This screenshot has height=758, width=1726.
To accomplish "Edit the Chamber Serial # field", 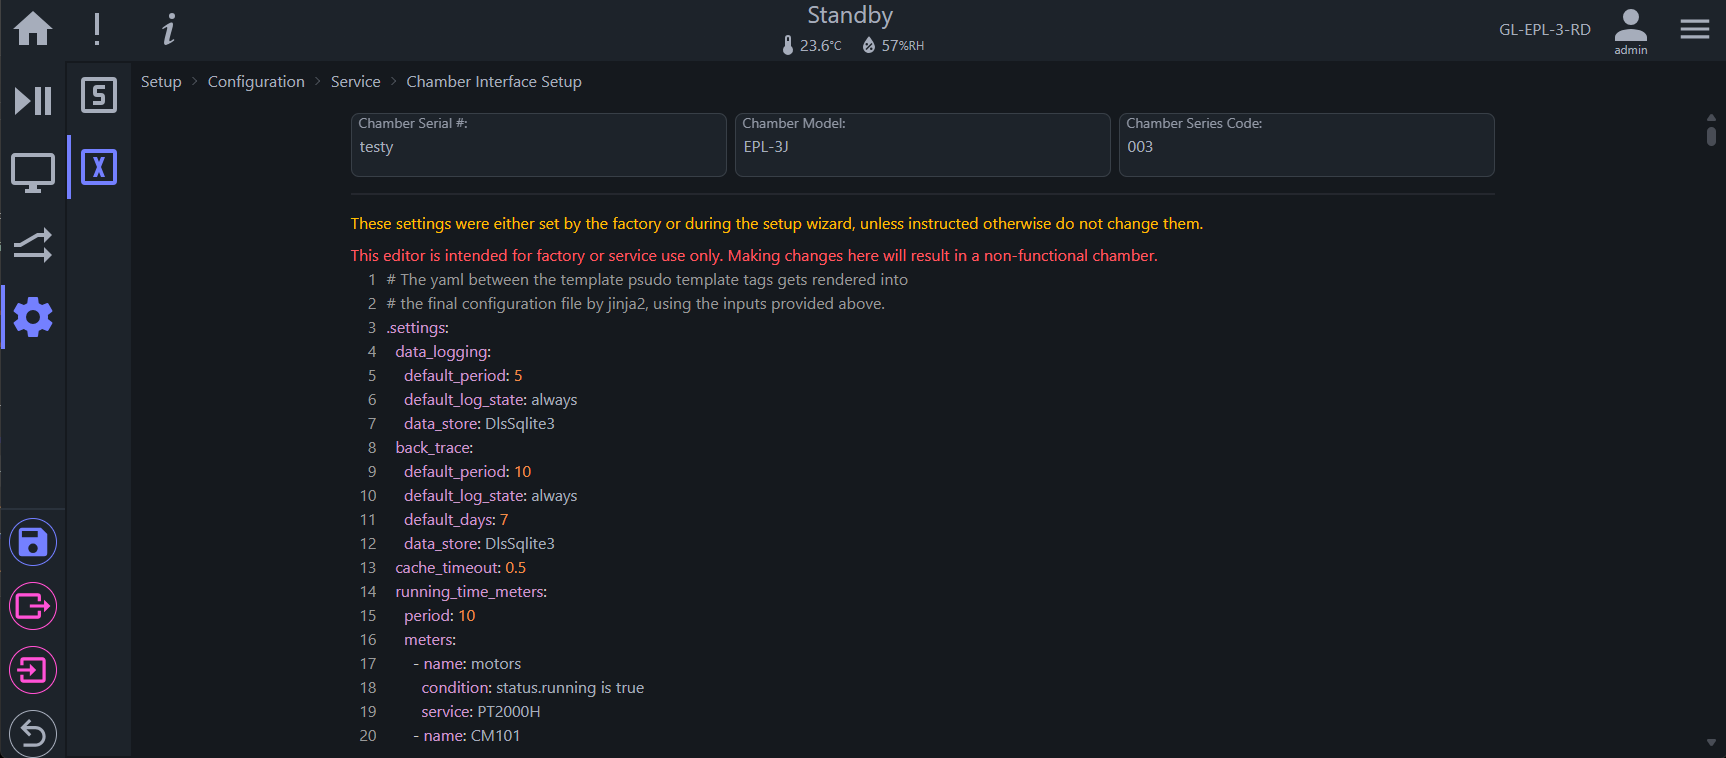I will pyautogui.click(x=539, y=145).
